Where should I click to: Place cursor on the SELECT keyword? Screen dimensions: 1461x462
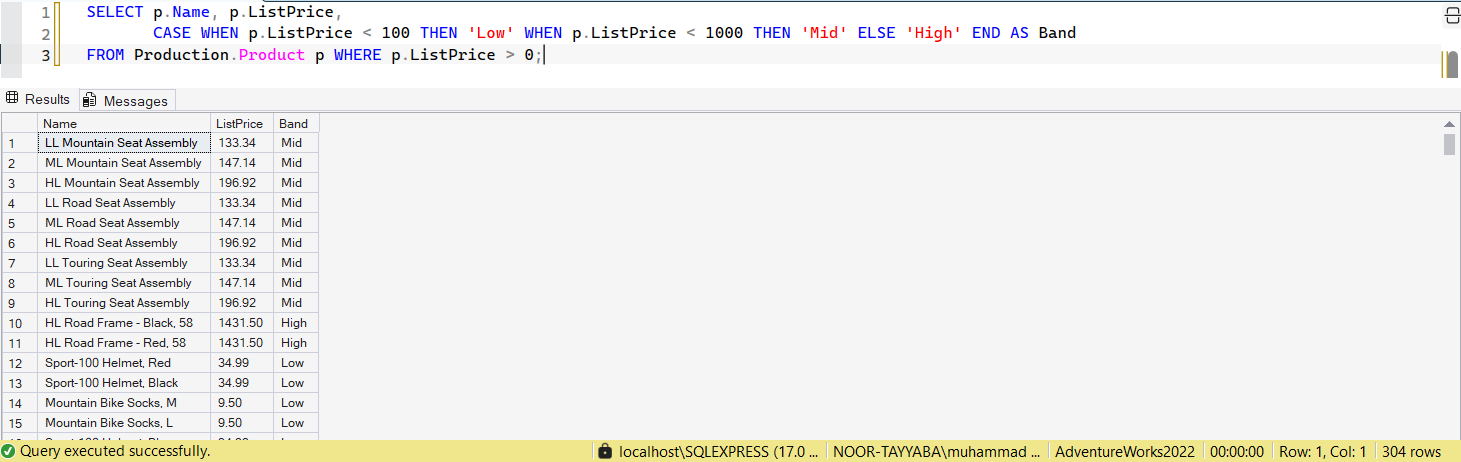(115, 13)
